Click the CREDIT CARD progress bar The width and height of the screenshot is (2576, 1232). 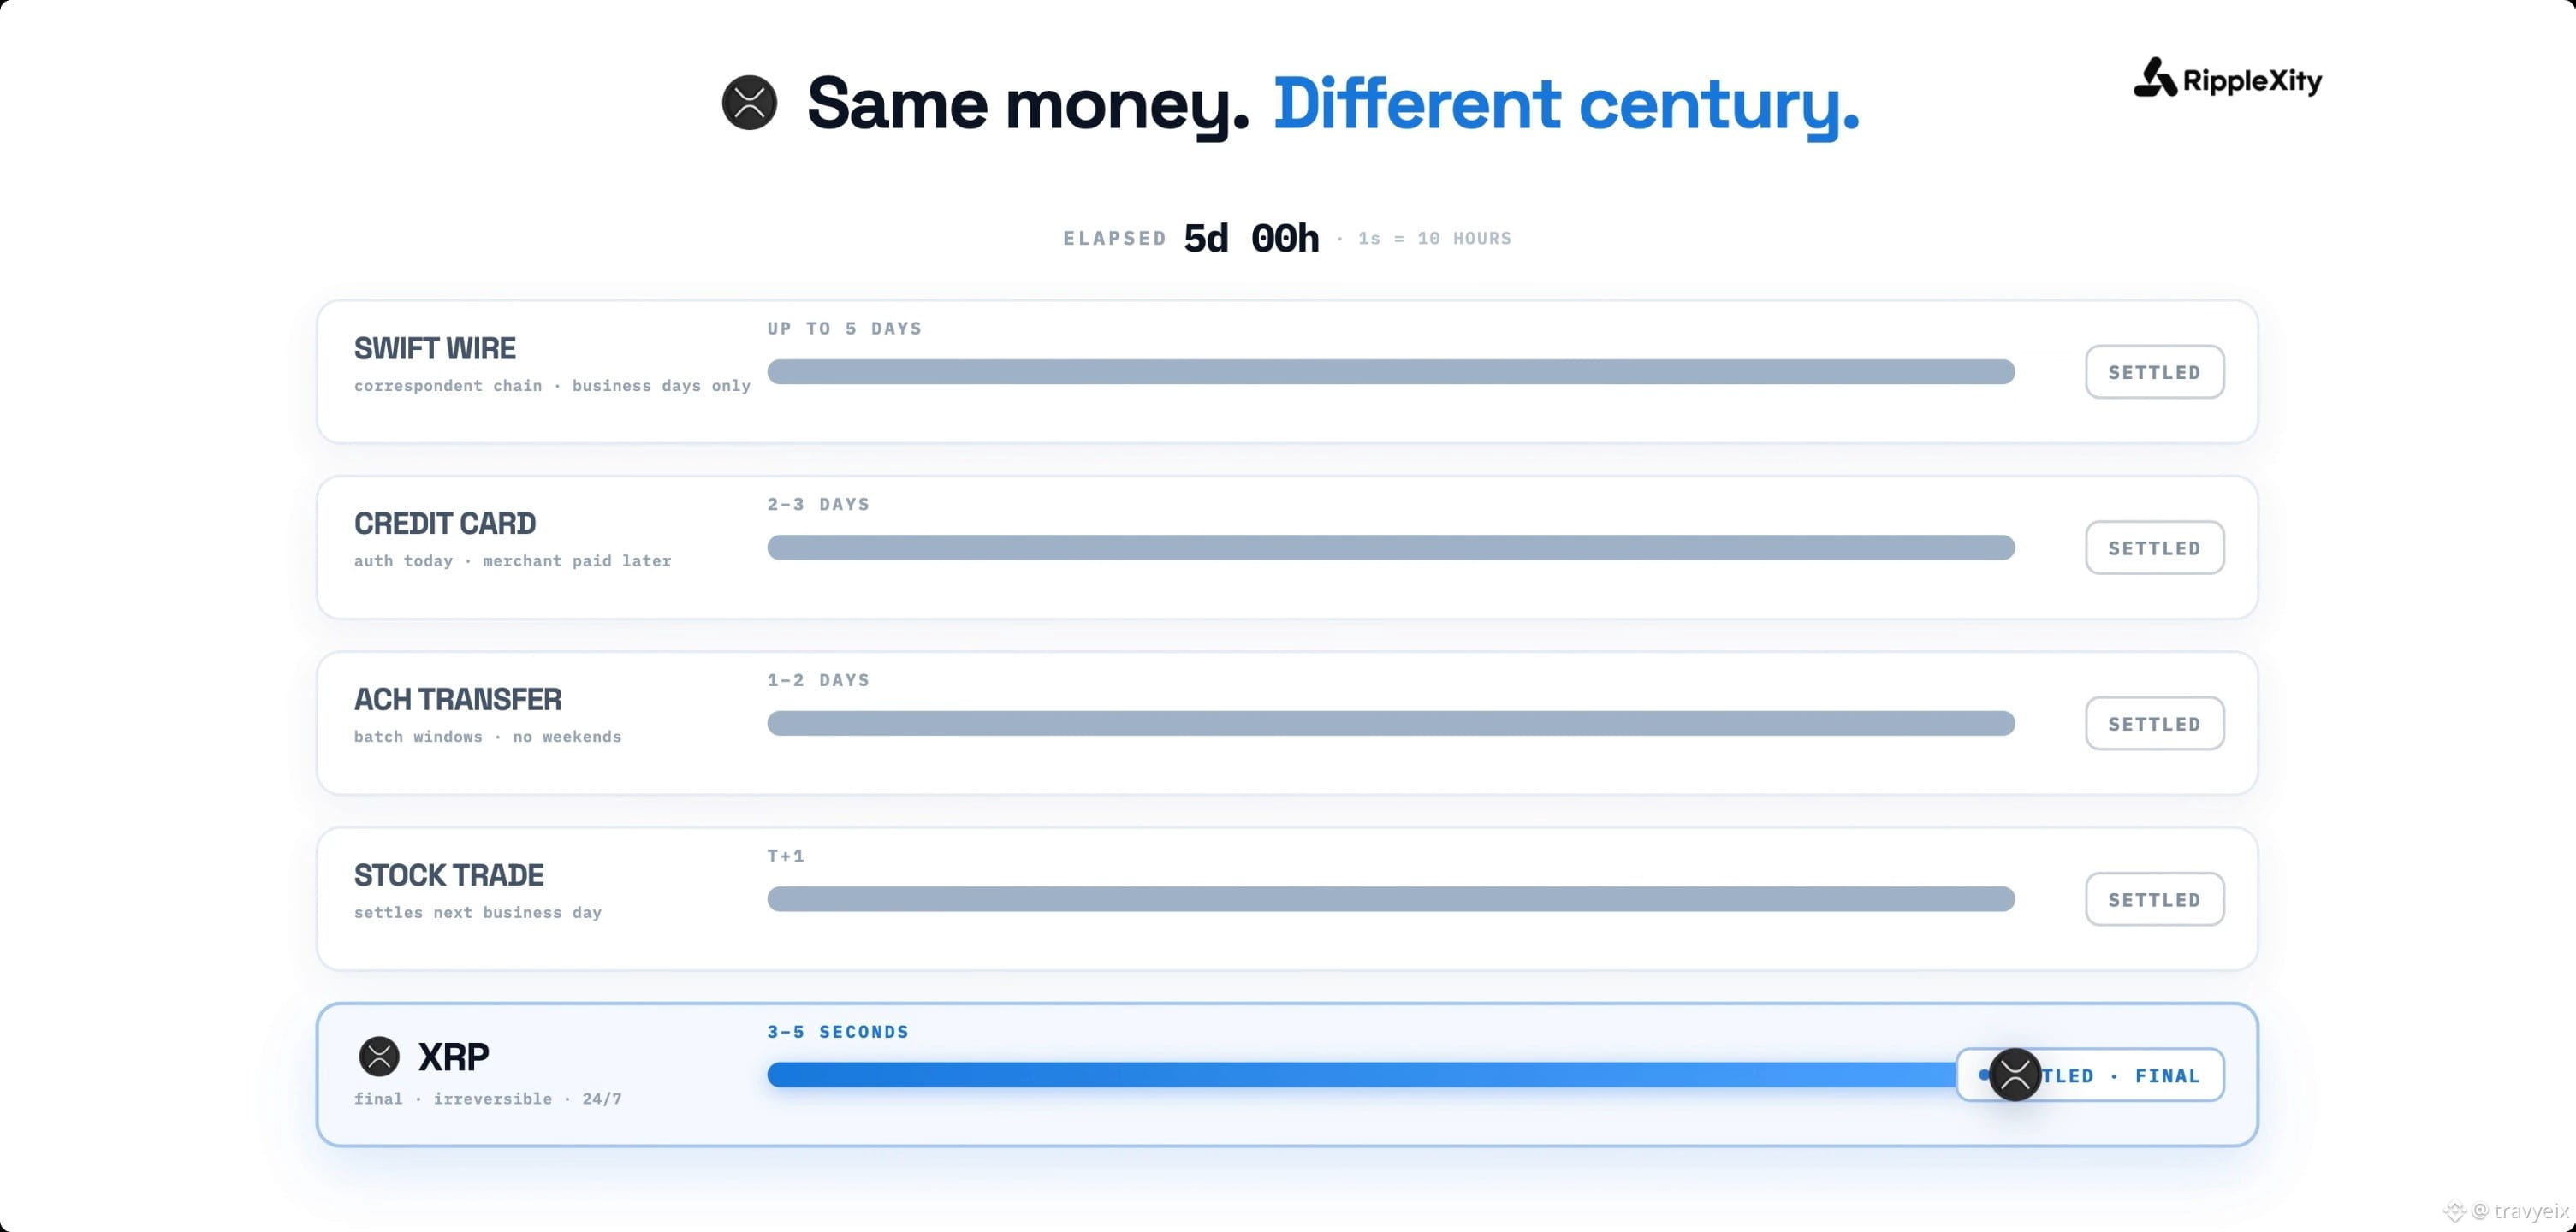pyautogui.click(x=1391, y=548)
